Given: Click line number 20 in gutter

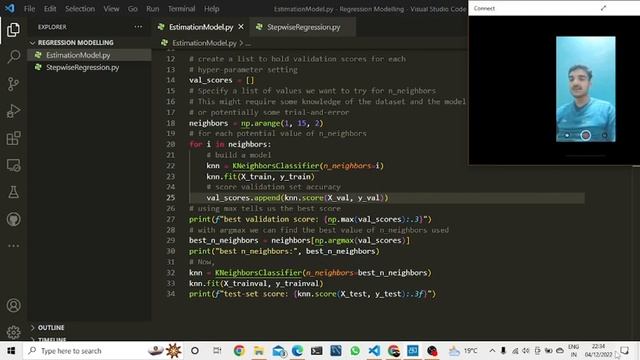Looking at the screenshot, I should 171,144.
